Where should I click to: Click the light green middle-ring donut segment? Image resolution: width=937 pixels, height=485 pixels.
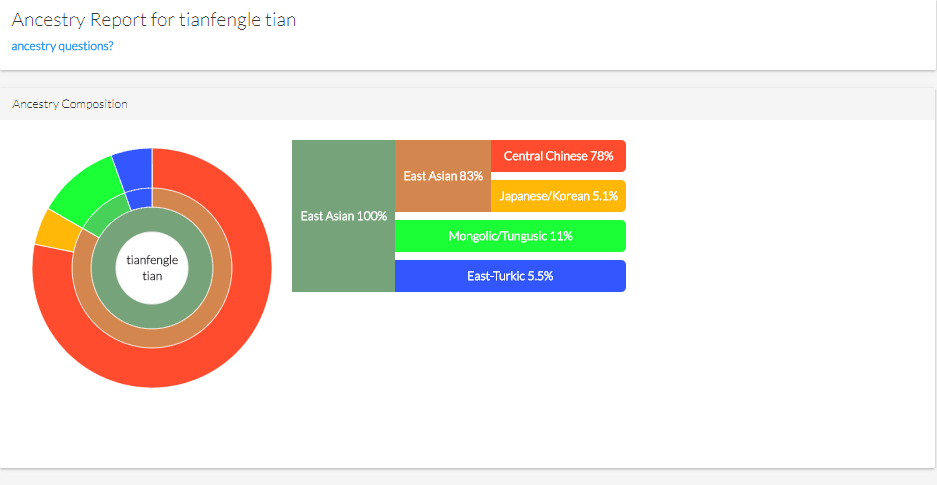pyautogui.click(x=106, y=216)
